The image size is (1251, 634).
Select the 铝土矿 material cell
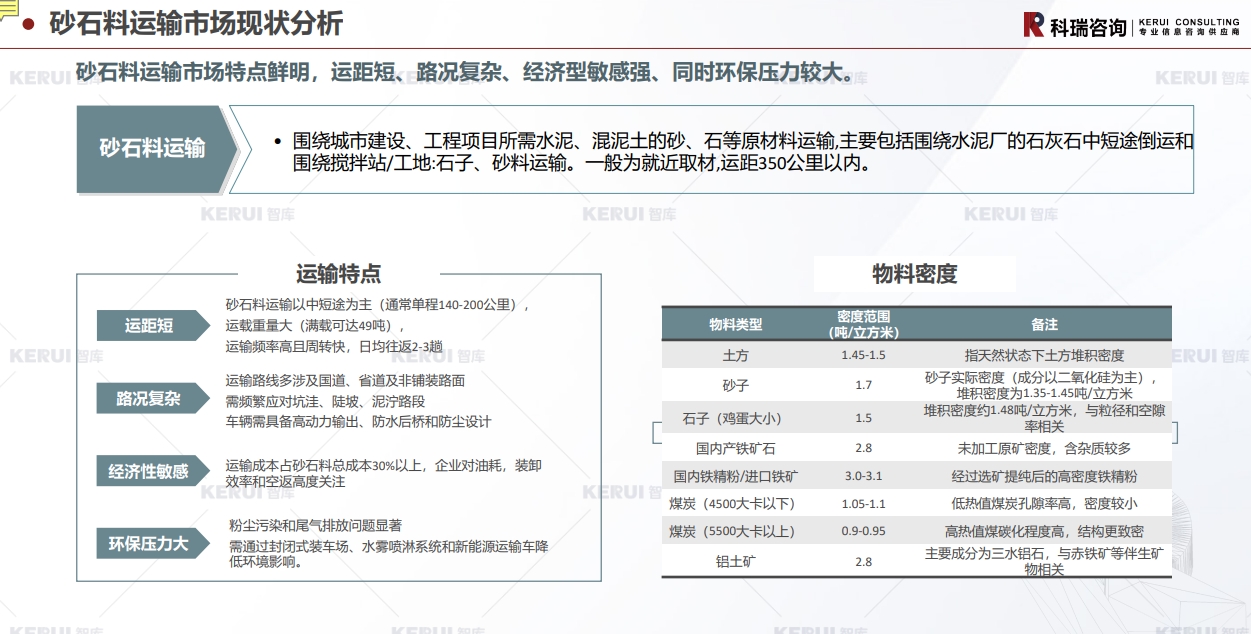tap(735, 561)
